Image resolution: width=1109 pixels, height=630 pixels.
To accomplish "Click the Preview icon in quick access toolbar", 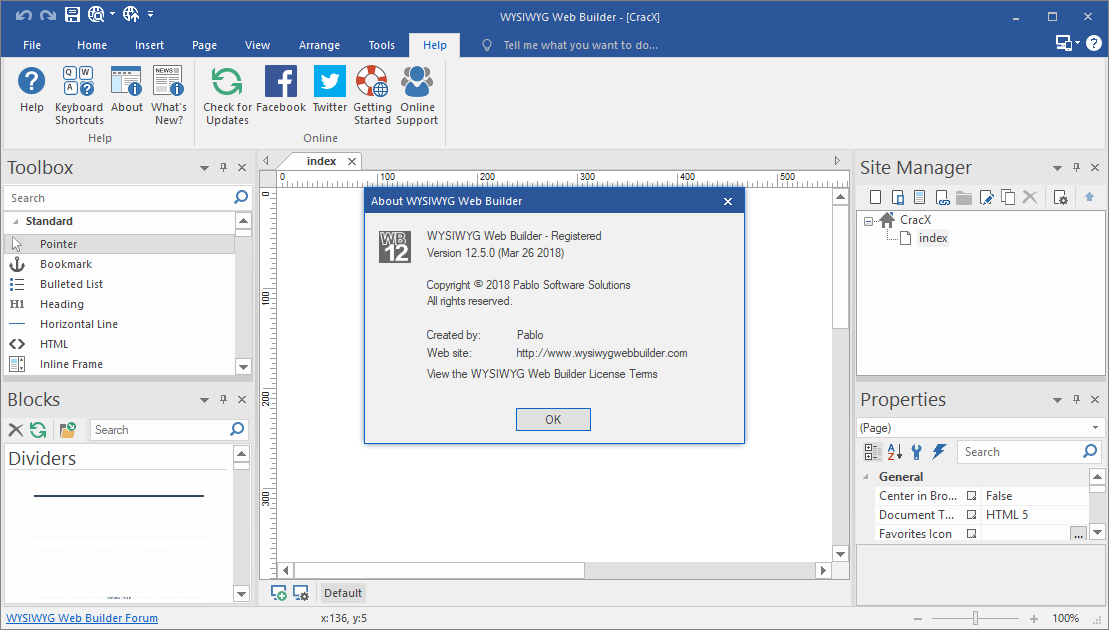I will [96, 14].
